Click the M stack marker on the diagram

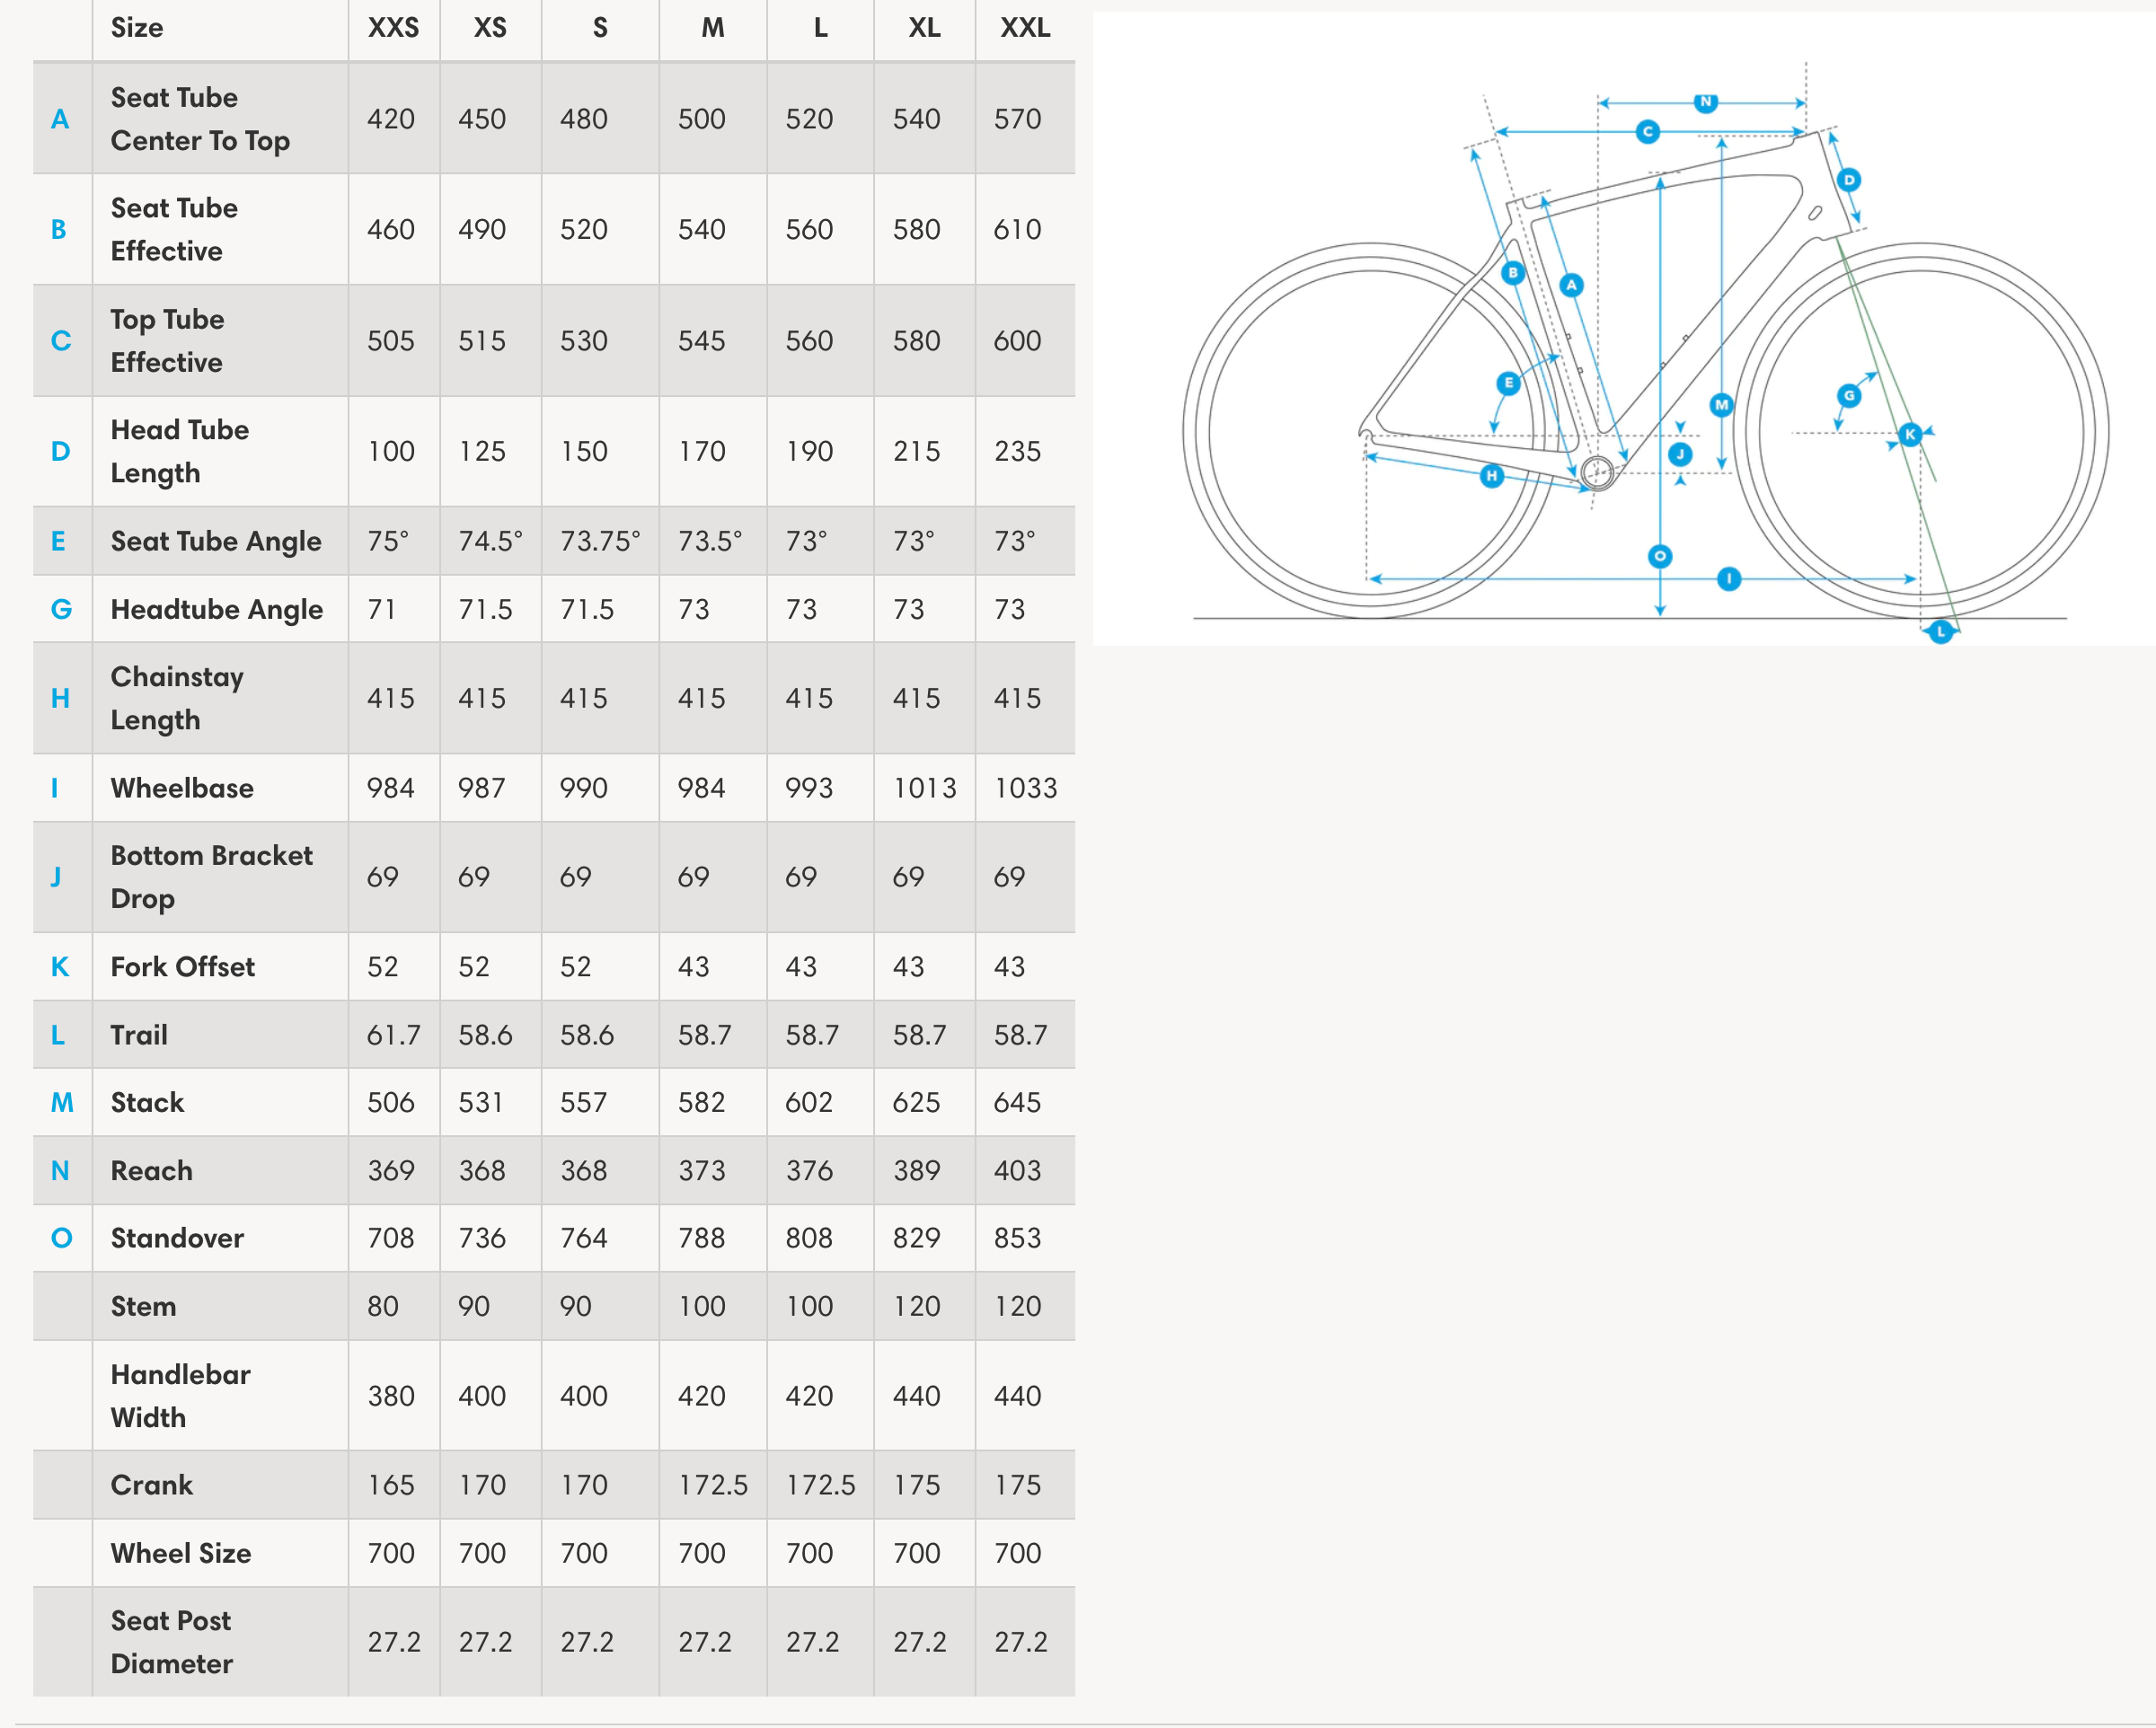1721,405
